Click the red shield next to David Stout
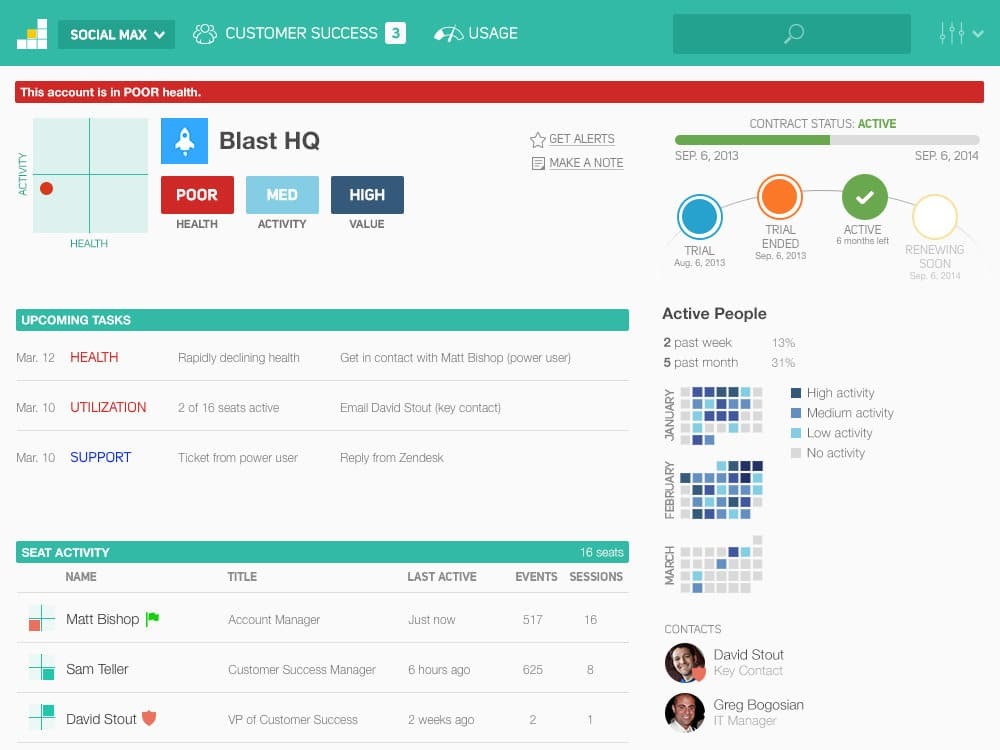 pos(150,718)
